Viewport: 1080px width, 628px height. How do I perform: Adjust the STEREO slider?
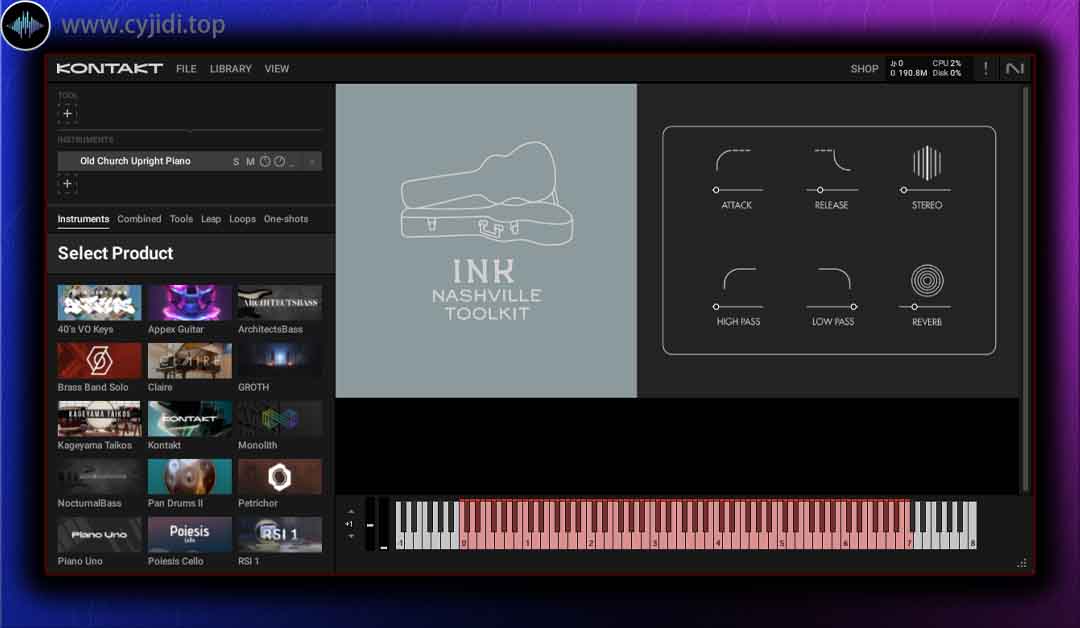click(x=926, y=190)
